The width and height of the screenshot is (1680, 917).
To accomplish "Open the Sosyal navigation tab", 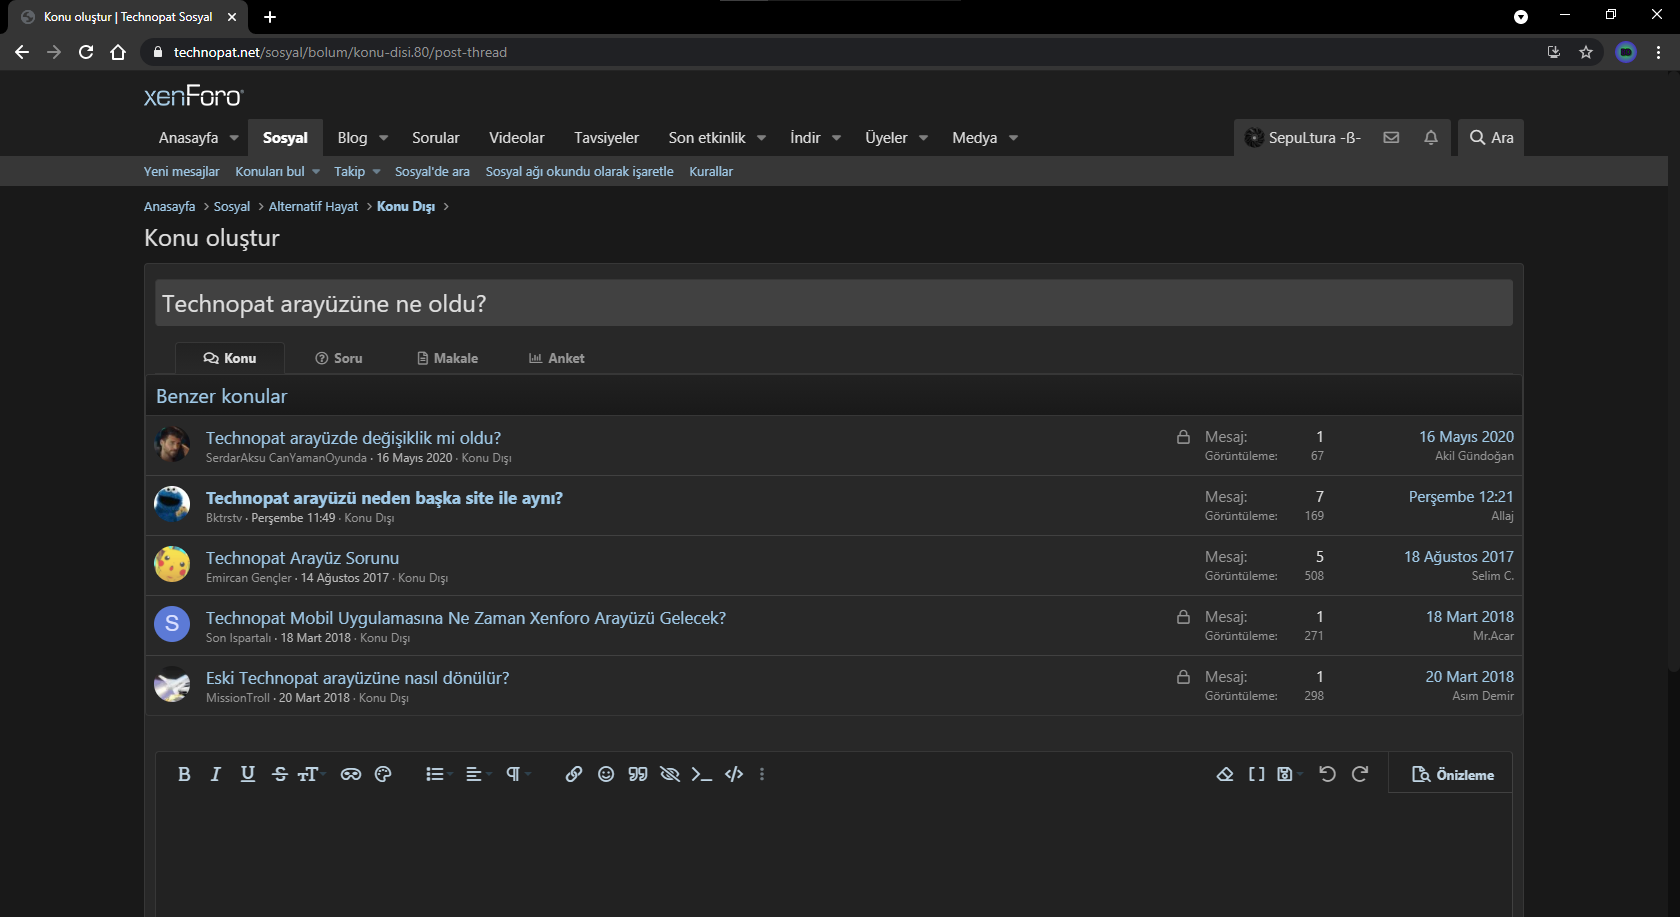I will click(285, 138).
